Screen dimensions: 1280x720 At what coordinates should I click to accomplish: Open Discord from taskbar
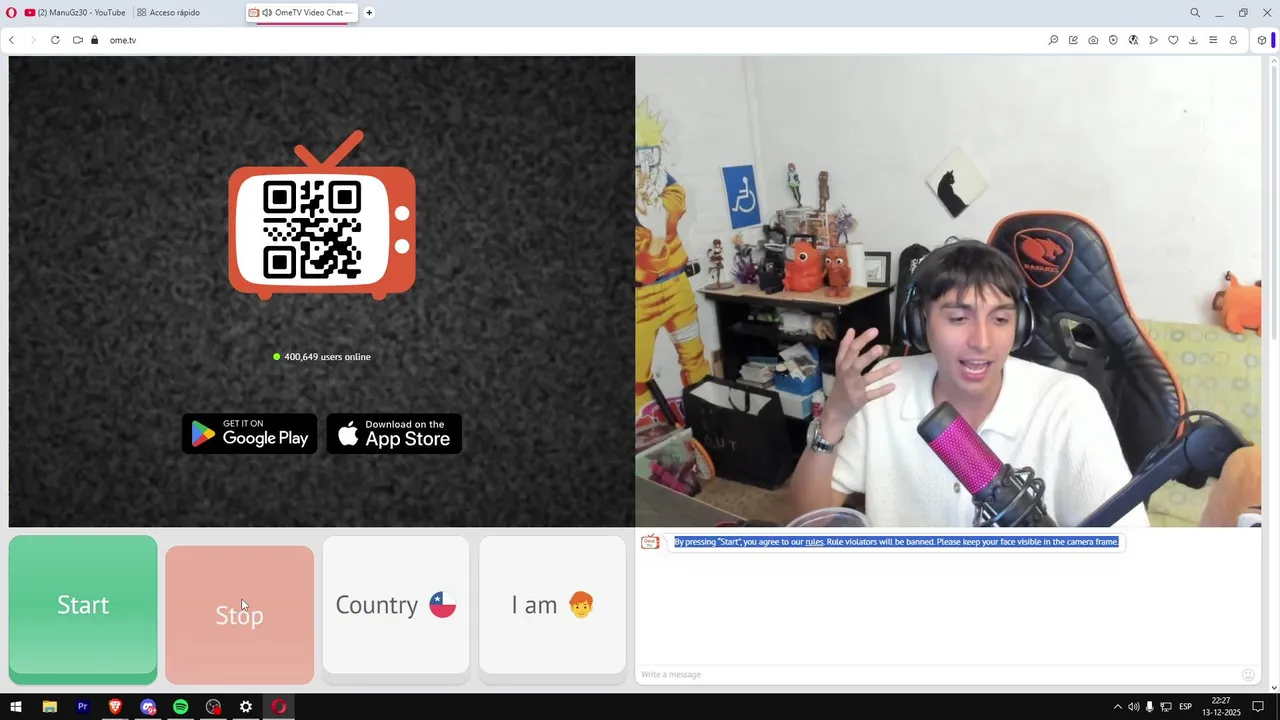click(x=148, y=707)
